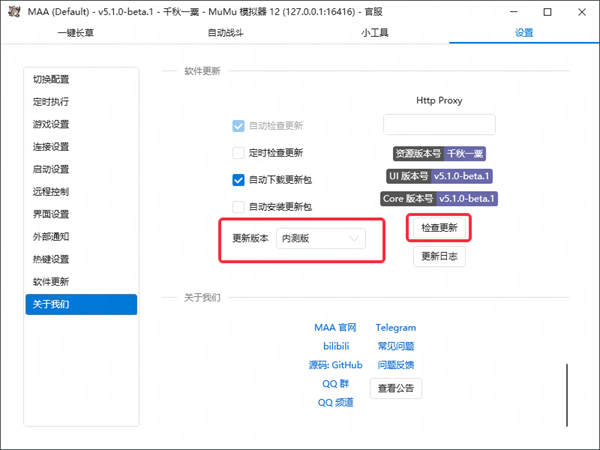Switch to the 一键长草 tab
This screenshot has width=600, height=450.
tap(75, 33)
